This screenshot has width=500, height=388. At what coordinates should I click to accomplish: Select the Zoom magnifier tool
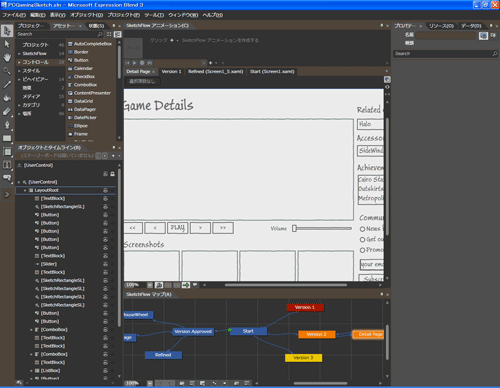pos(7,71)
